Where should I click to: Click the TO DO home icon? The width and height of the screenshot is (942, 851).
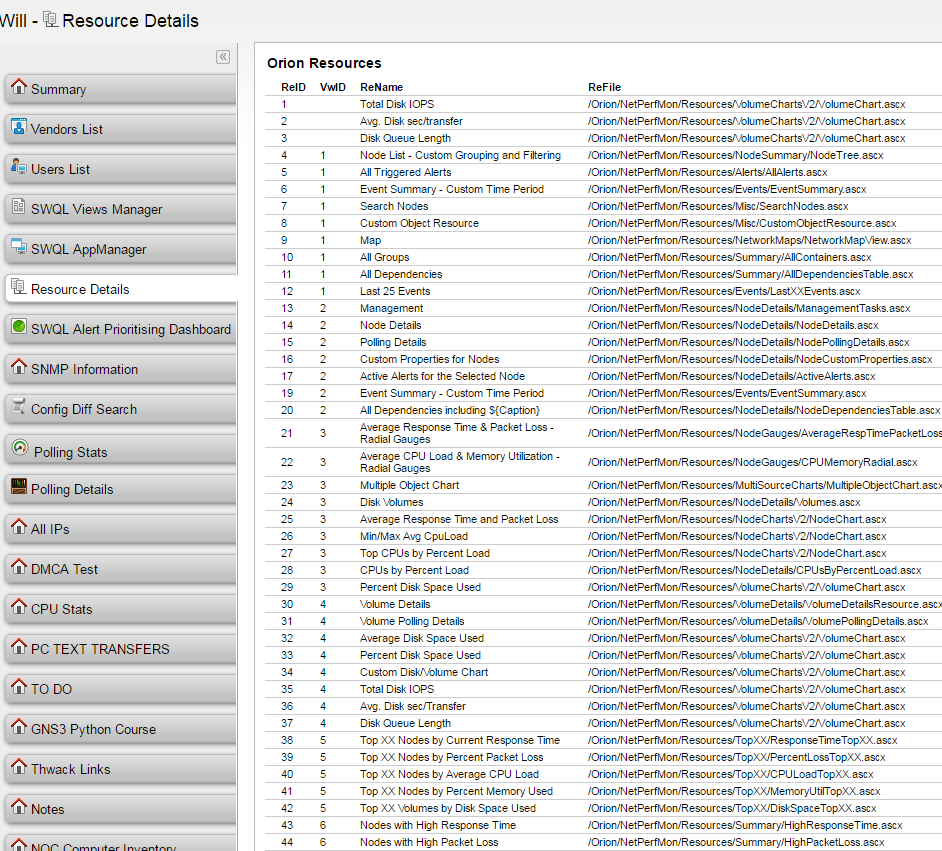click(x=19, y=686)
